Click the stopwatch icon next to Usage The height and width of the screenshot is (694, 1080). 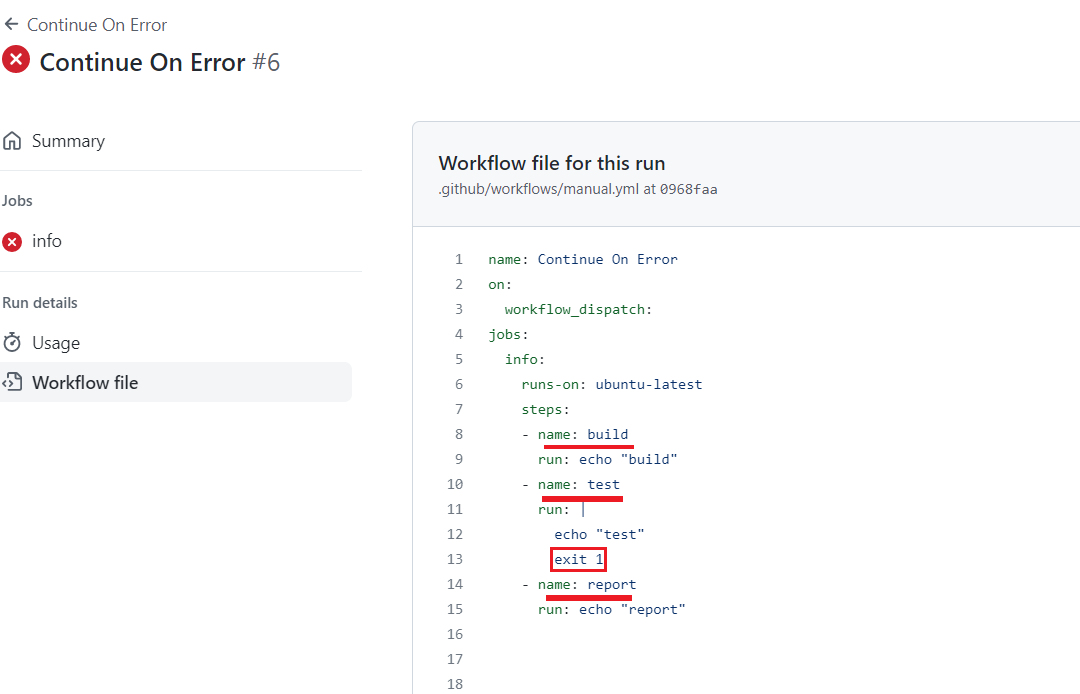coord(12,343)
